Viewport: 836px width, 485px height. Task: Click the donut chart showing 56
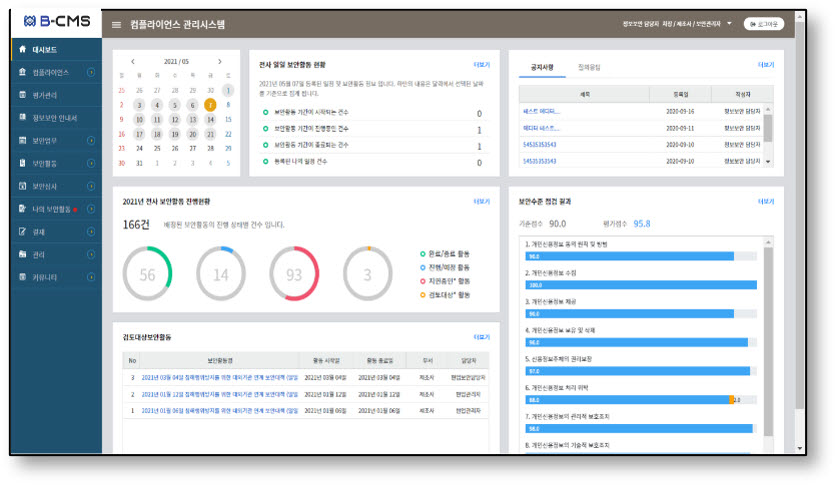click(x=147, y=273)
